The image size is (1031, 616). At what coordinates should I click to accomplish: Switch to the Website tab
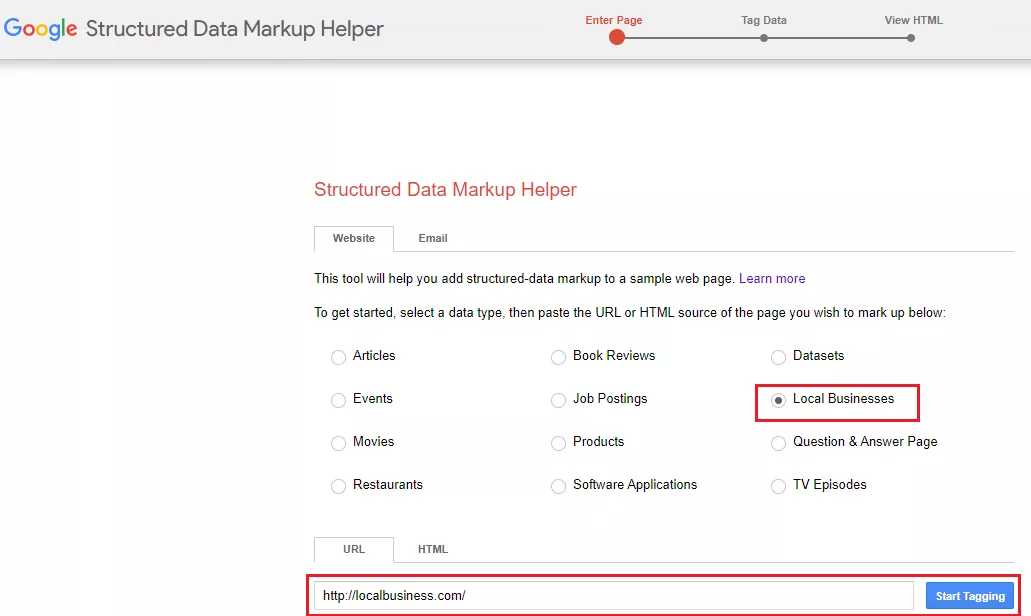354,239
